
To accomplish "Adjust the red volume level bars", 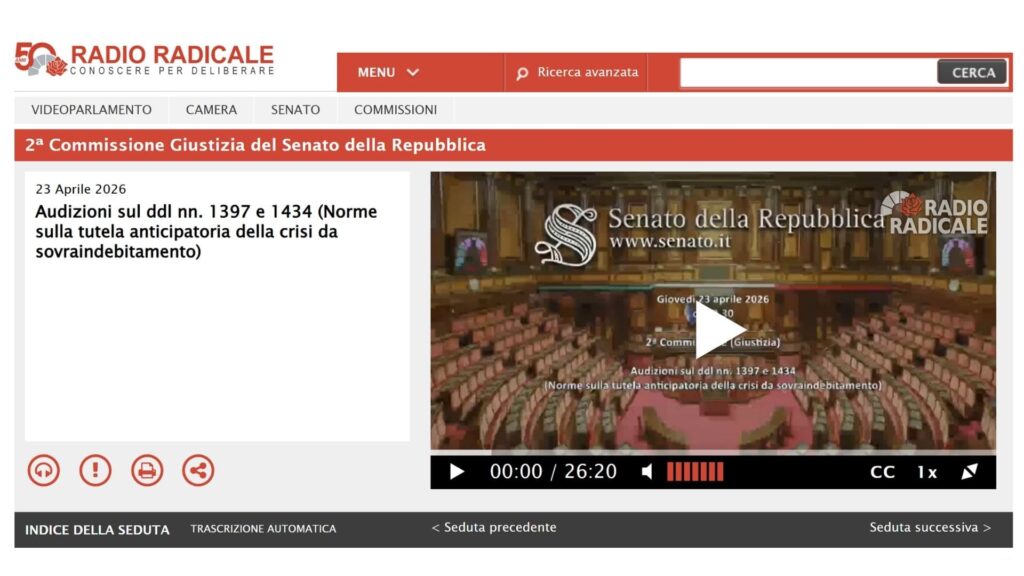I will 695,472.
